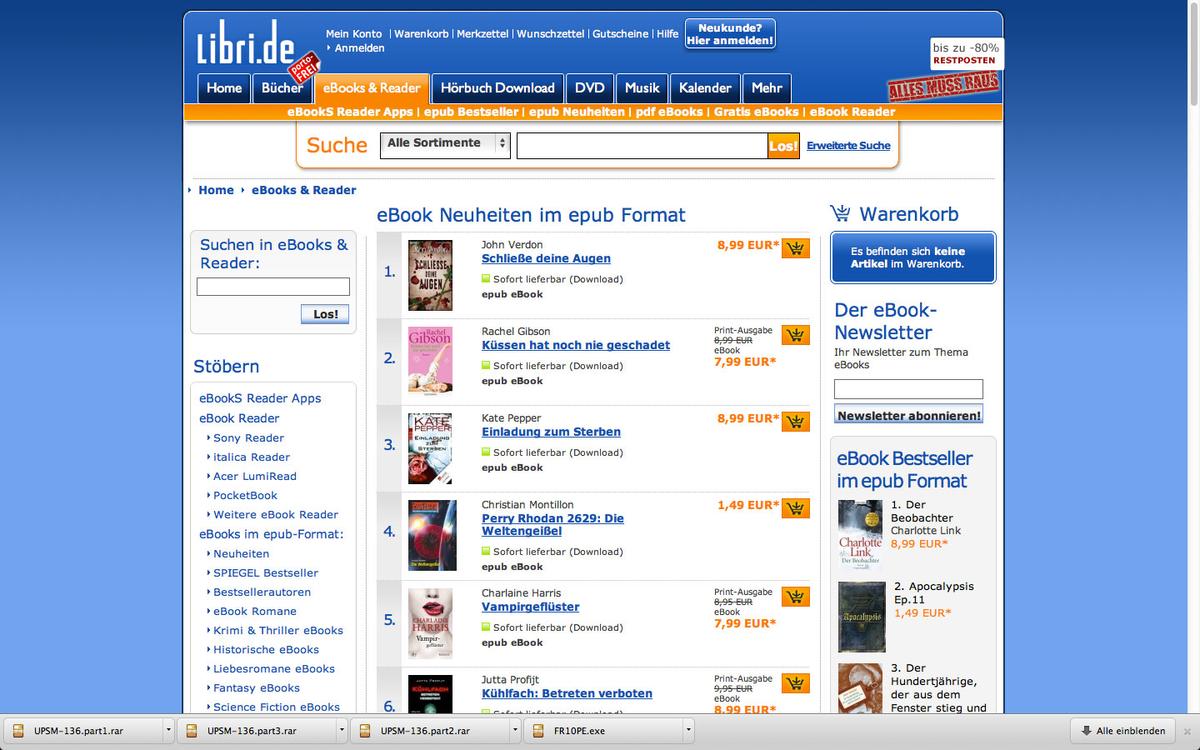Open Der Beobachter bestseller cover
The width and height of the screenshot is (1200, 750).
[x=860, y=535]
